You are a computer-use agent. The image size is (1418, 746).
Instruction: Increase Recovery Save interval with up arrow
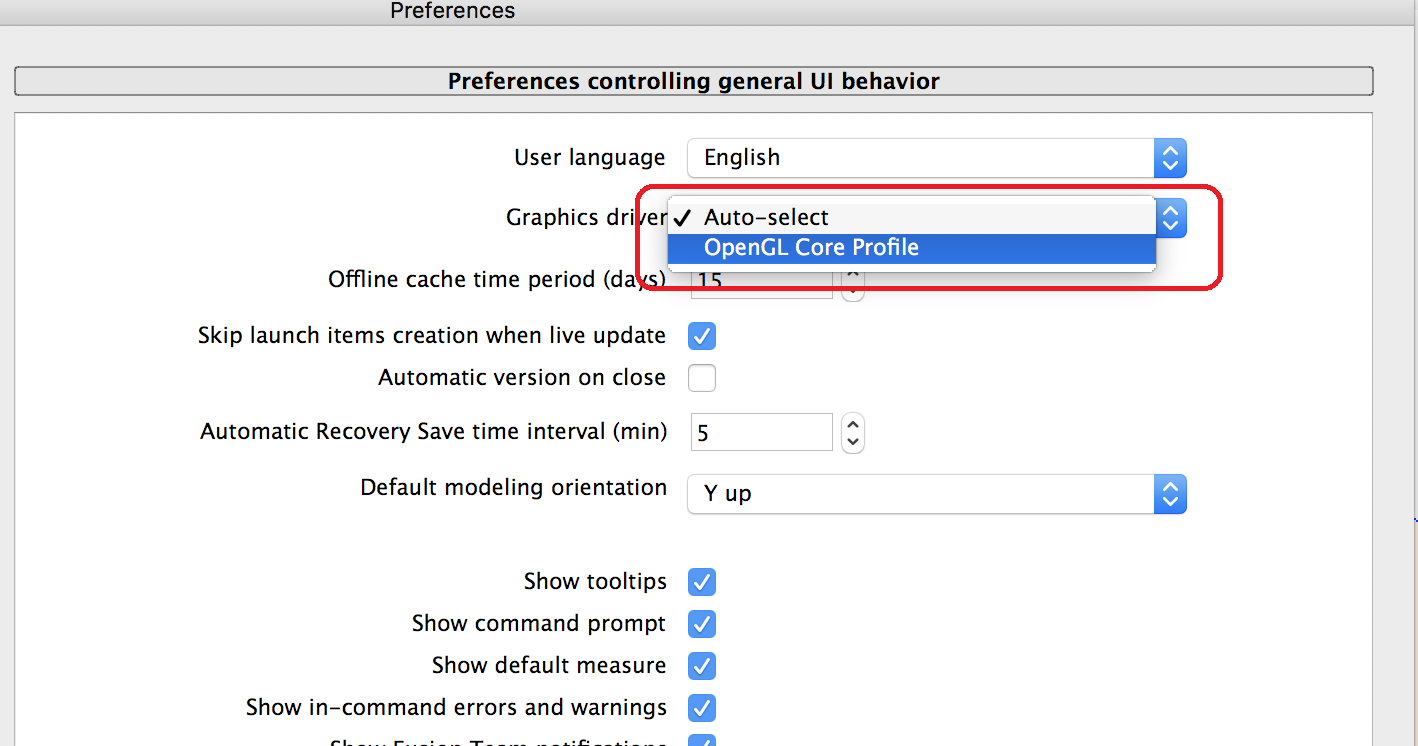pyautogui.click(x=853, y=424)
